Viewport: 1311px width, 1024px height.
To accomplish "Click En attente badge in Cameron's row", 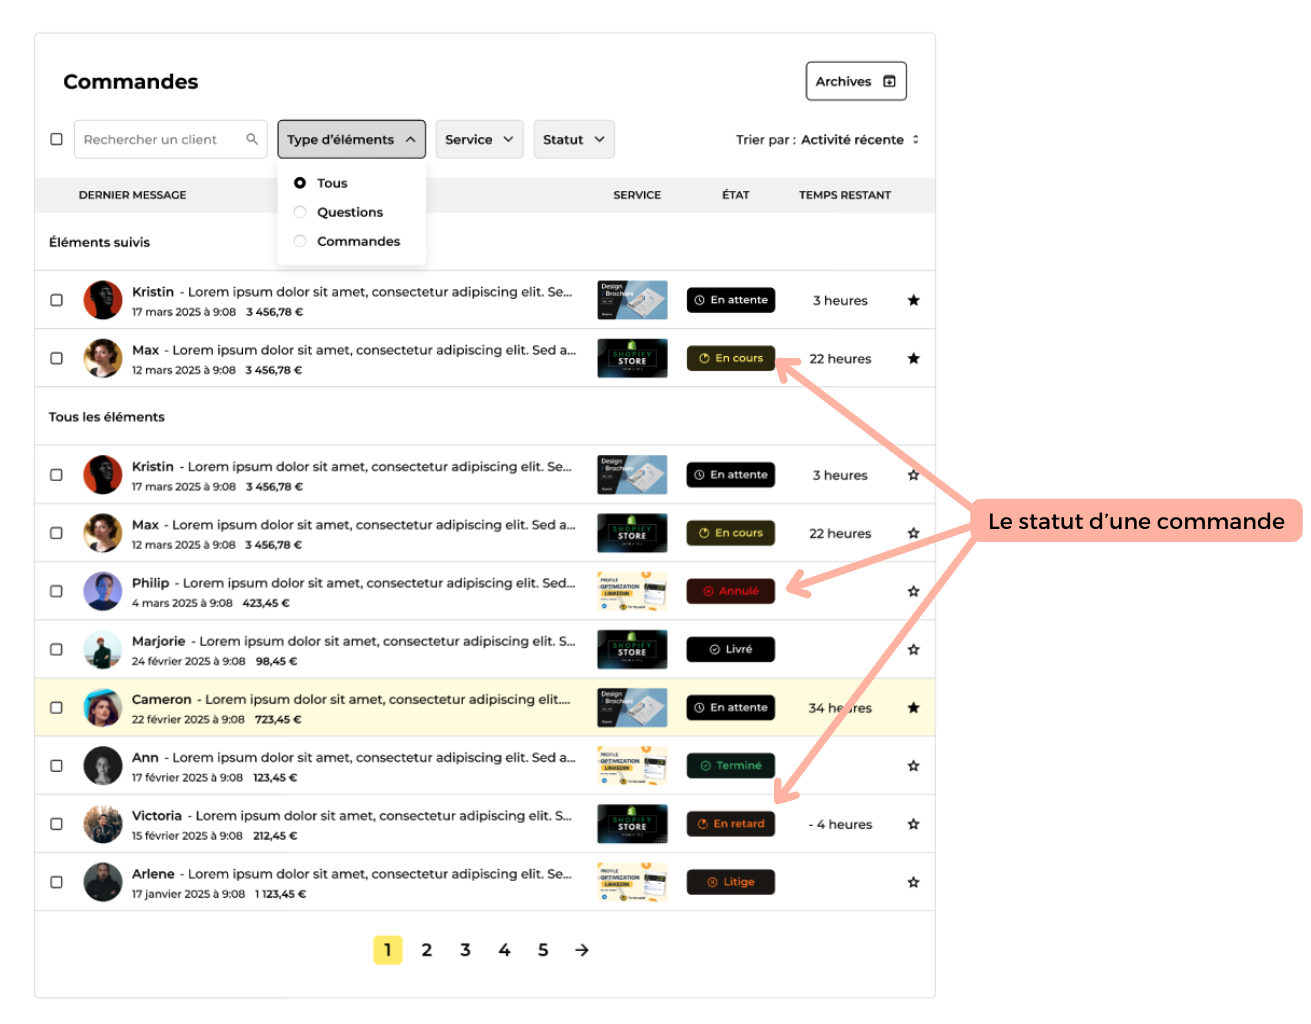I will coord(731,707).
